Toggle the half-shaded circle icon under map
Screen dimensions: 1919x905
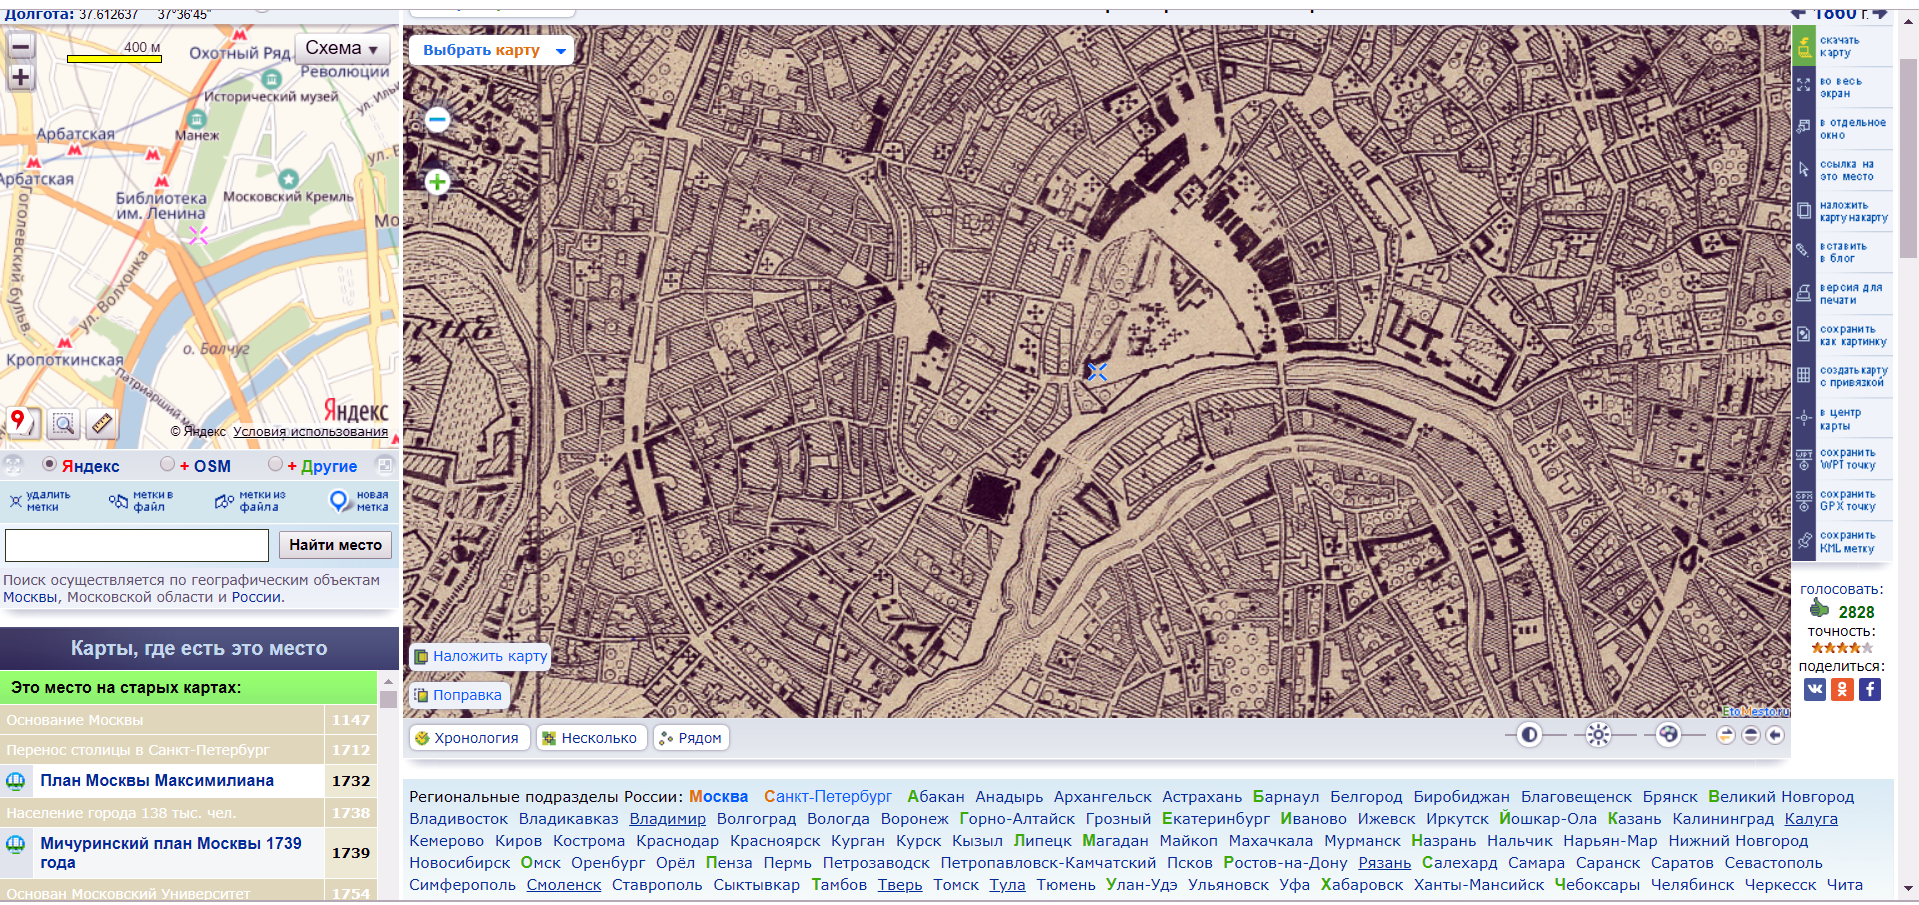coord(1750,735)
